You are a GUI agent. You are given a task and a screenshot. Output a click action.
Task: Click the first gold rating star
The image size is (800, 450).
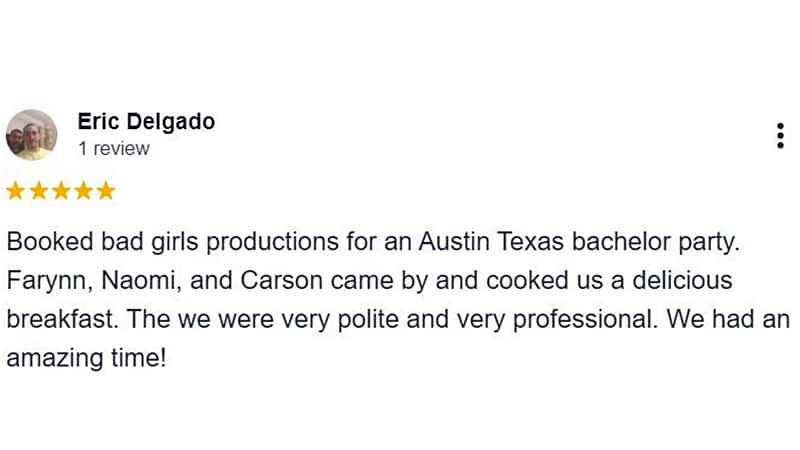pos(16,190)
